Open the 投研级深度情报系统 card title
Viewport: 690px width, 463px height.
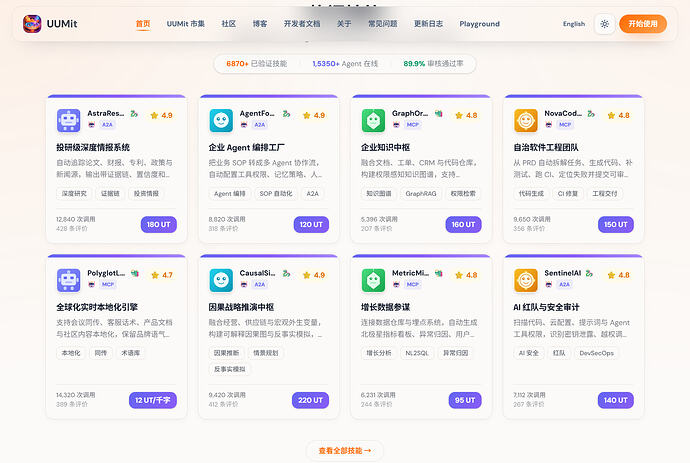coord(93,147)
